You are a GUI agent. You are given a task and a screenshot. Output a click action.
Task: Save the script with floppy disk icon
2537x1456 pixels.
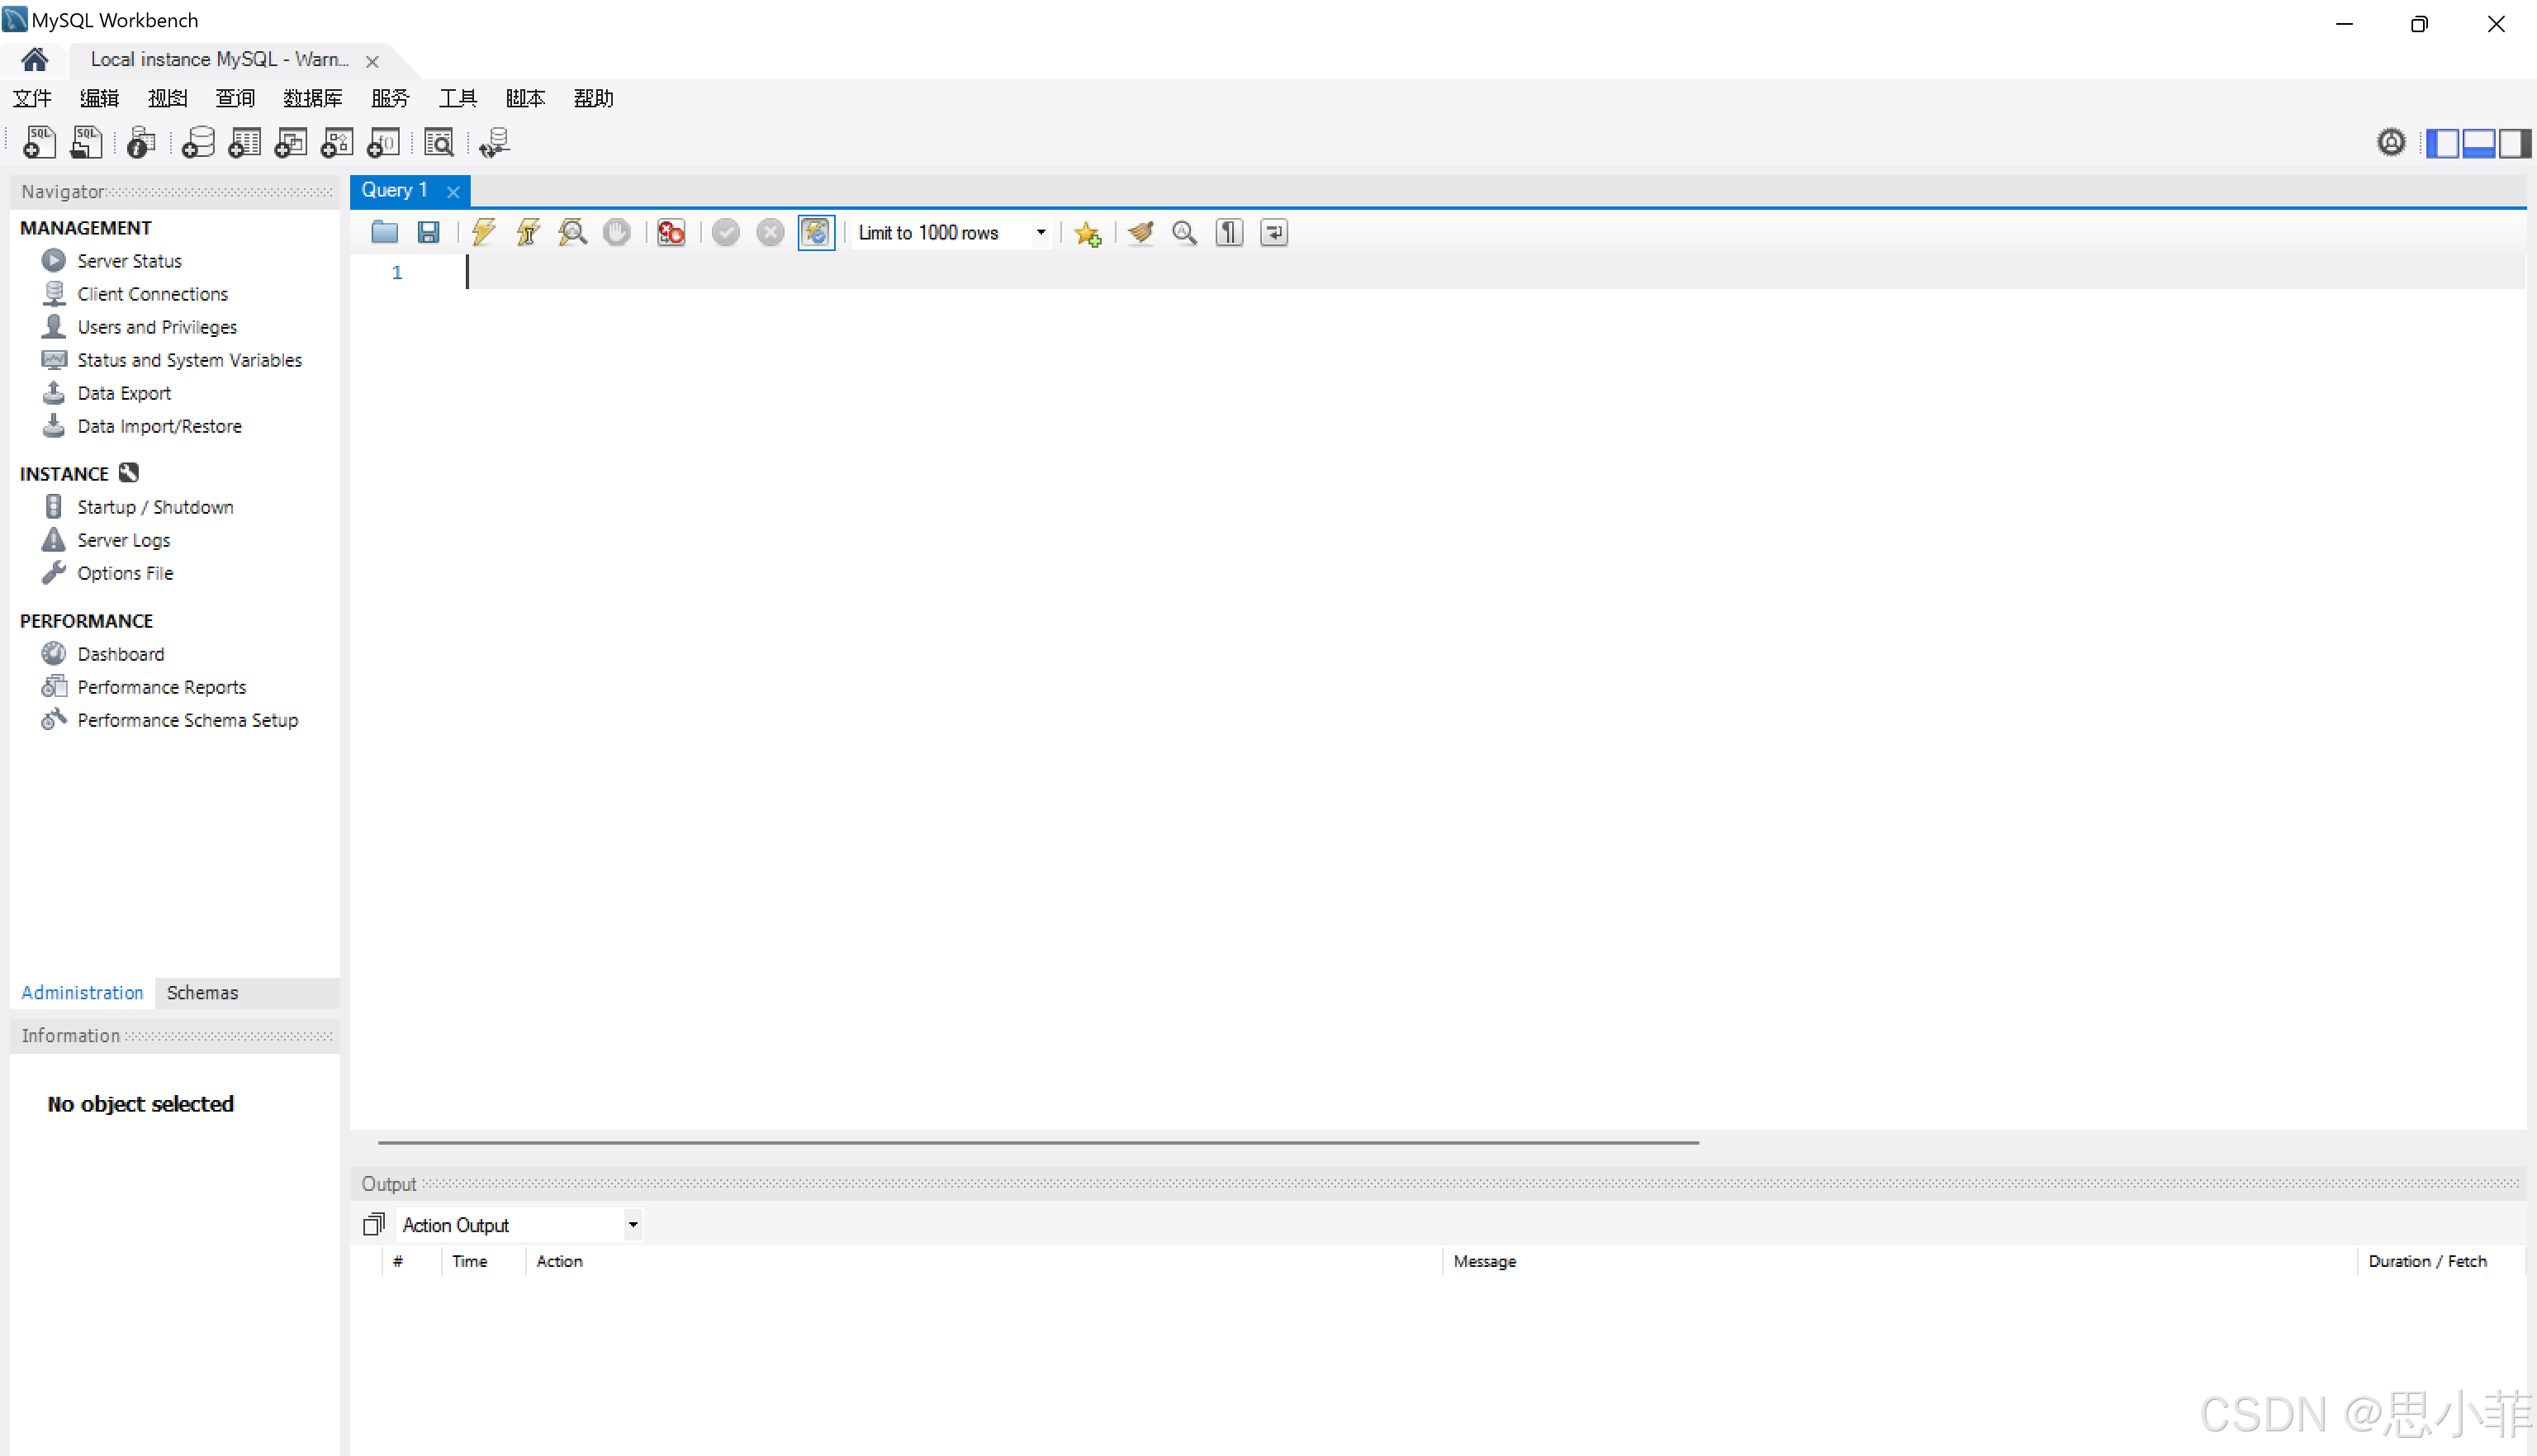point(428,233)
